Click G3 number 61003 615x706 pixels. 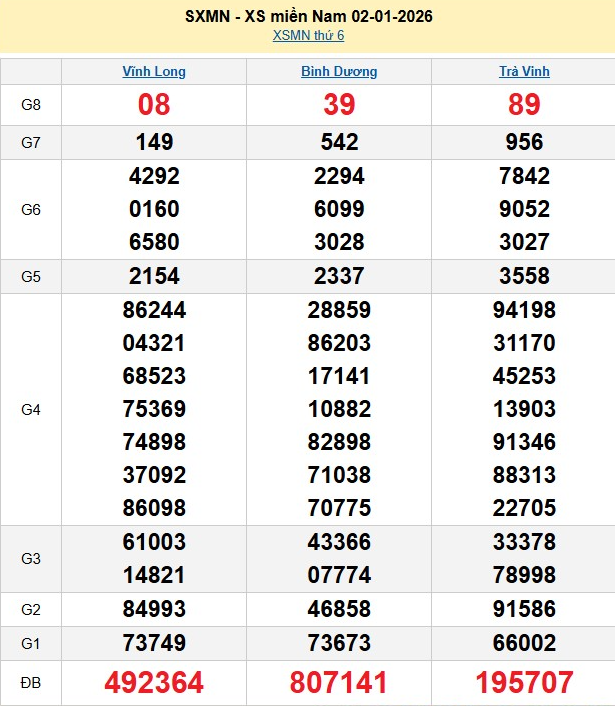[154, 542]
